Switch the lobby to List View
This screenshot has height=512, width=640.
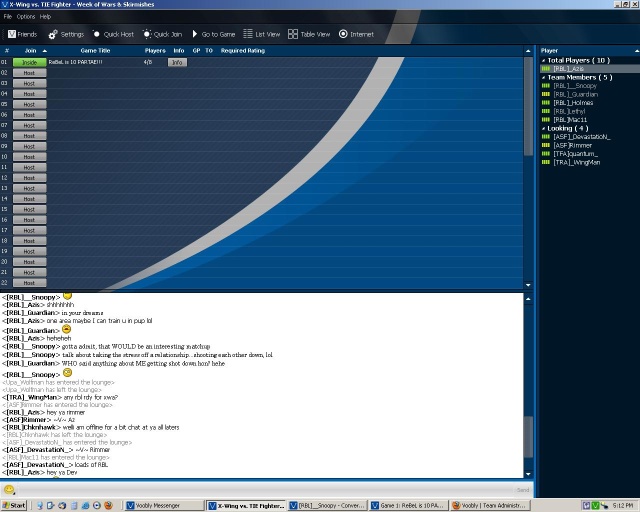(x=262, y=34)
